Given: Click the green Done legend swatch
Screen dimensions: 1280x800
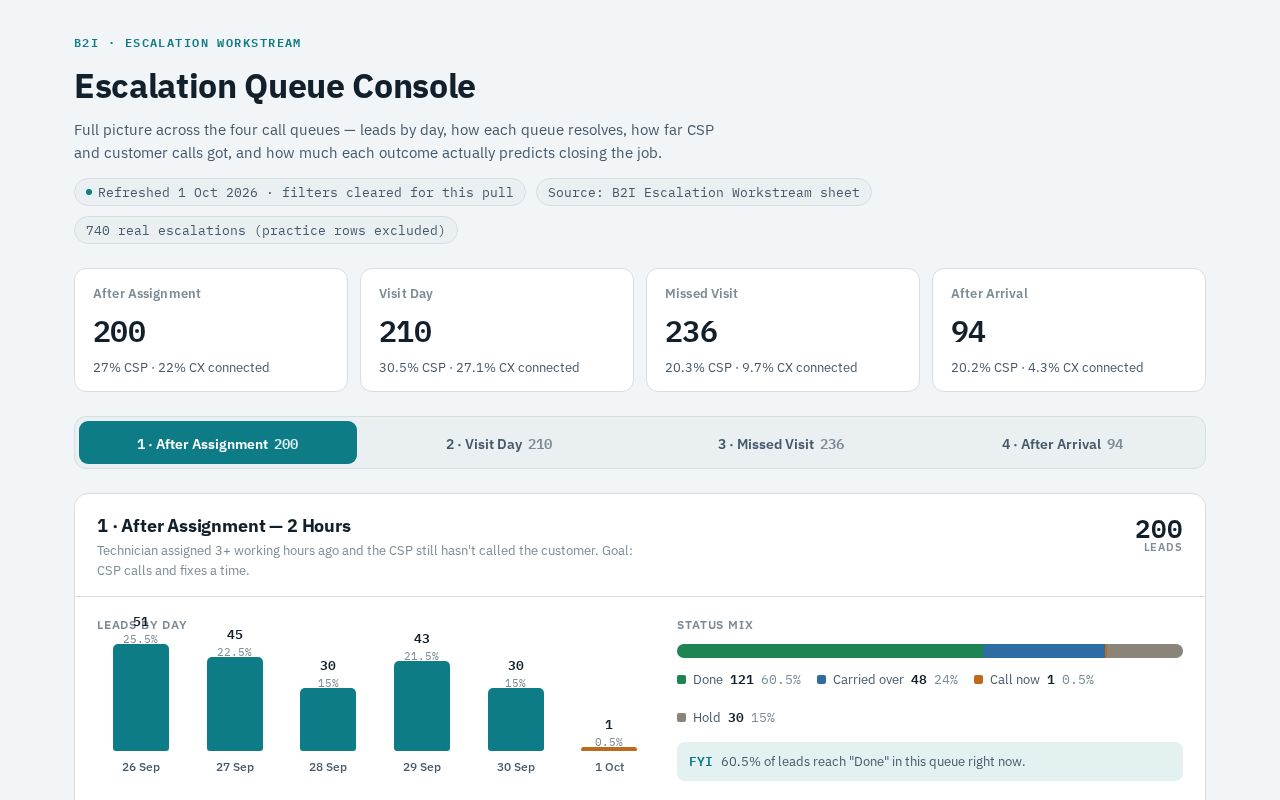Looking at the screenshot, I should point(682,680).
